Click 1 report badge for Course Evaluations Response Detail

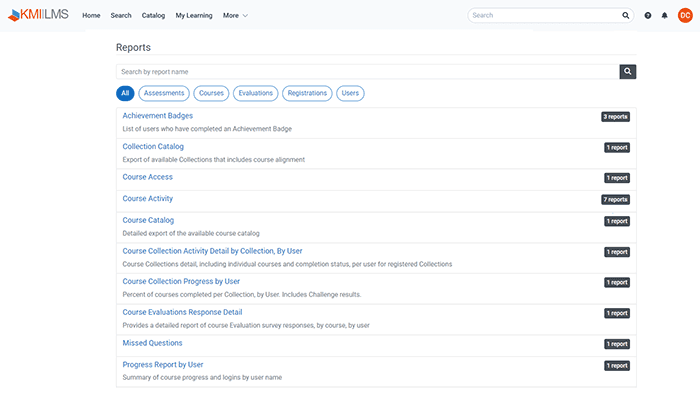(617, 313)
